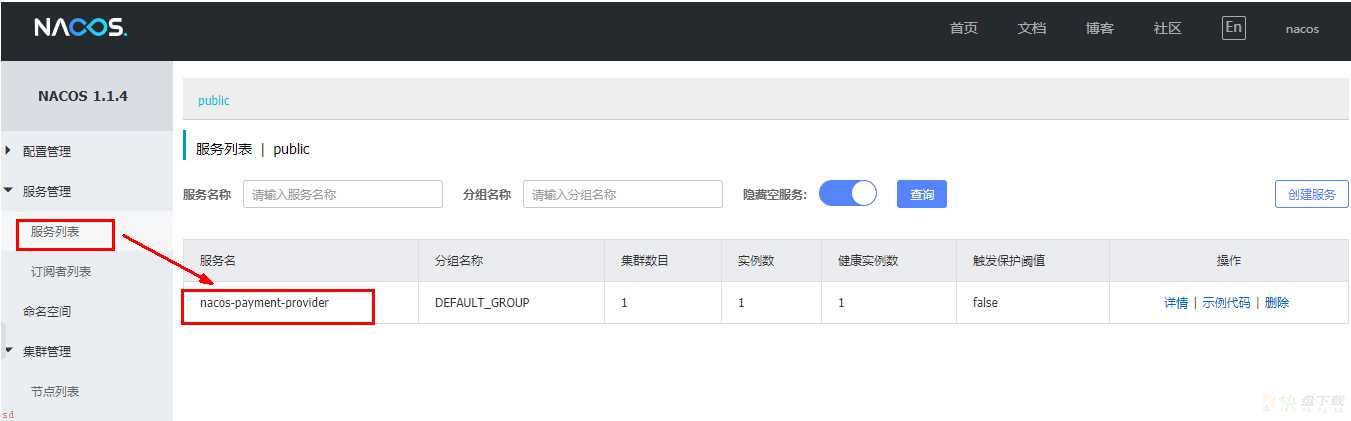This screenshot has height=421, width=1351.
Task: Click the 创建服务 button
Action: pos(1312,194)
